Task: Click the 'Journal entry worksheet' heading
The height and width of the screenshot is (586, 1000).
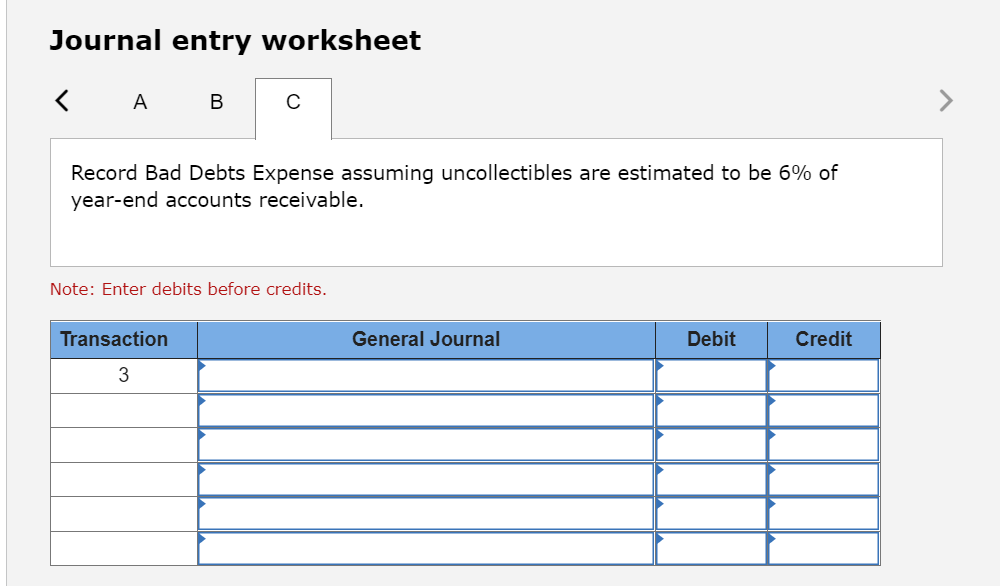Action: (235, 40)
